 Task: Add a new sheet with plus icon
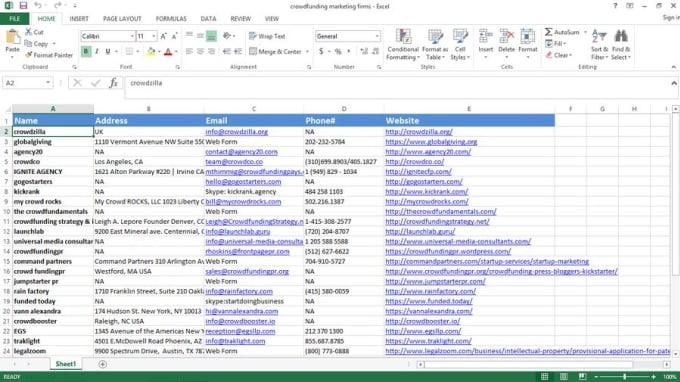(102, 364)
